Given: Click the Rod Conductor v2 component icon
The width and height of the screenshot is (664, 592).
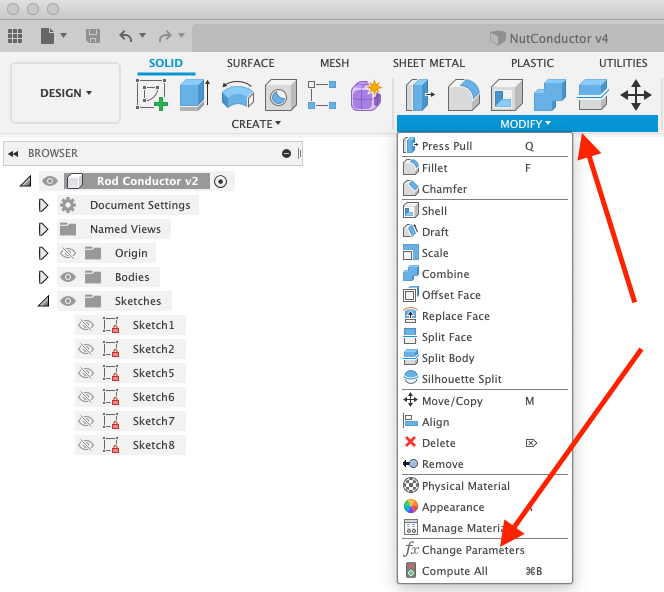Looking at the screenshot, I should coord(75,181).
